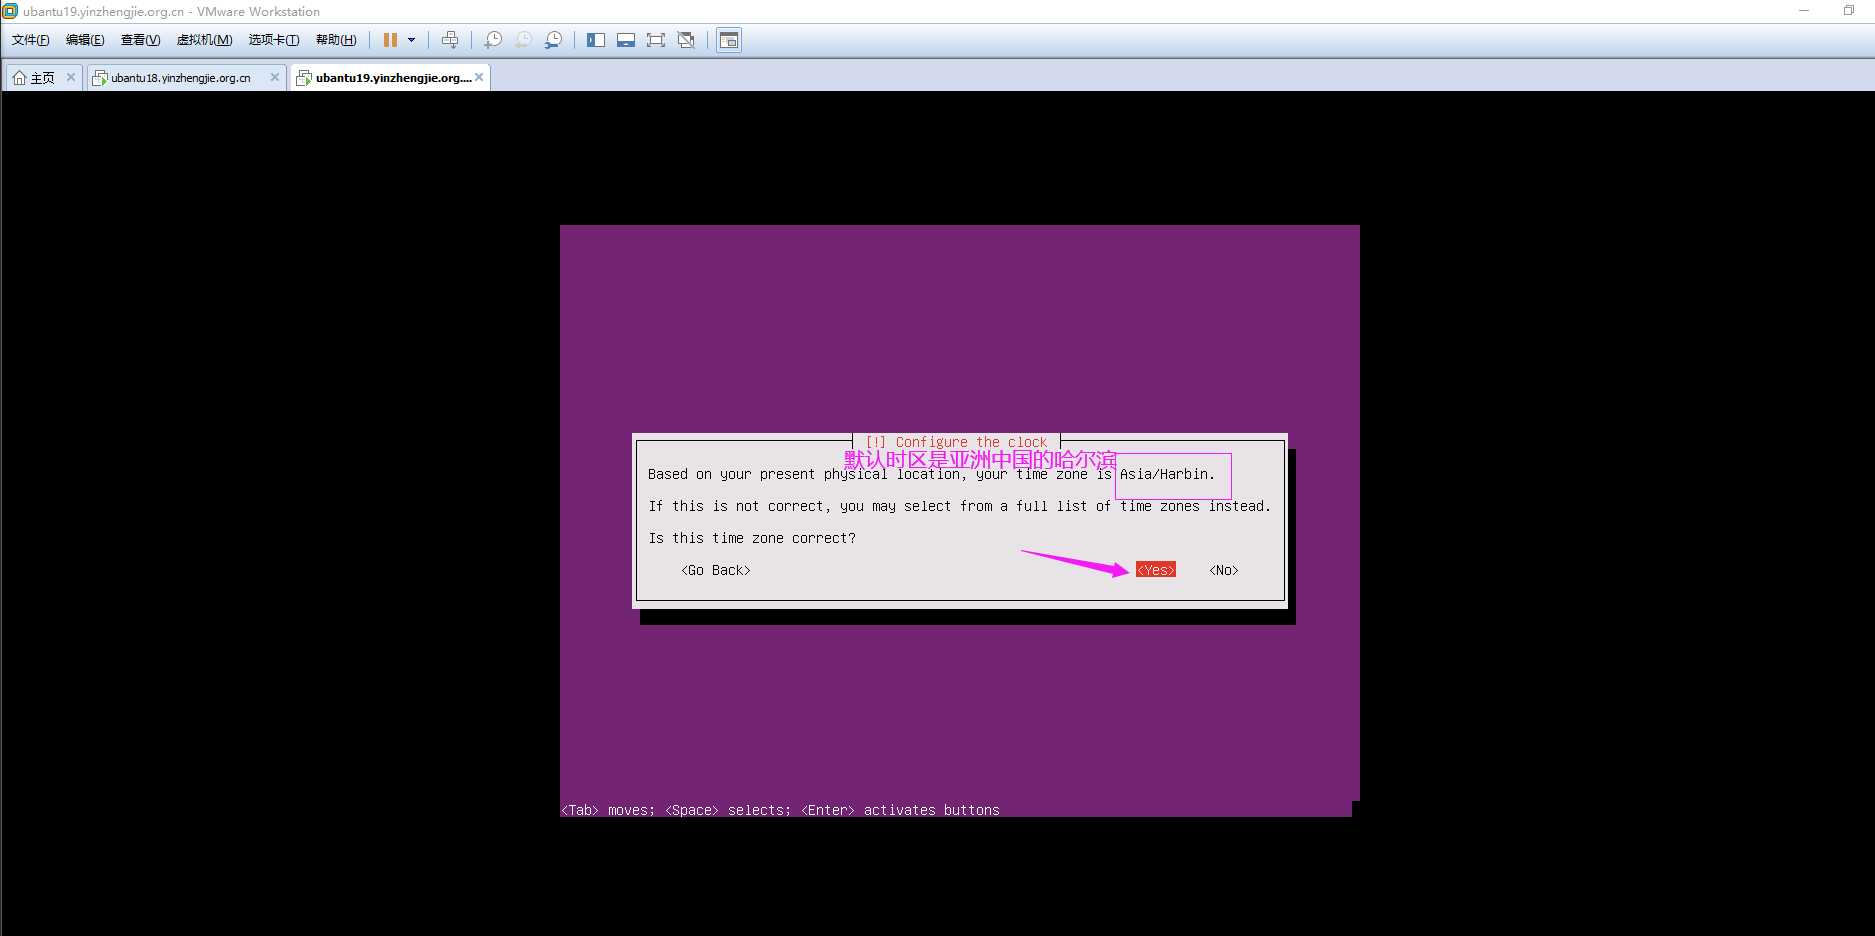Screen dimensions: 1875x936
Task: Take a snapshot with the clock-plus icon
Action: coord(493,40)
